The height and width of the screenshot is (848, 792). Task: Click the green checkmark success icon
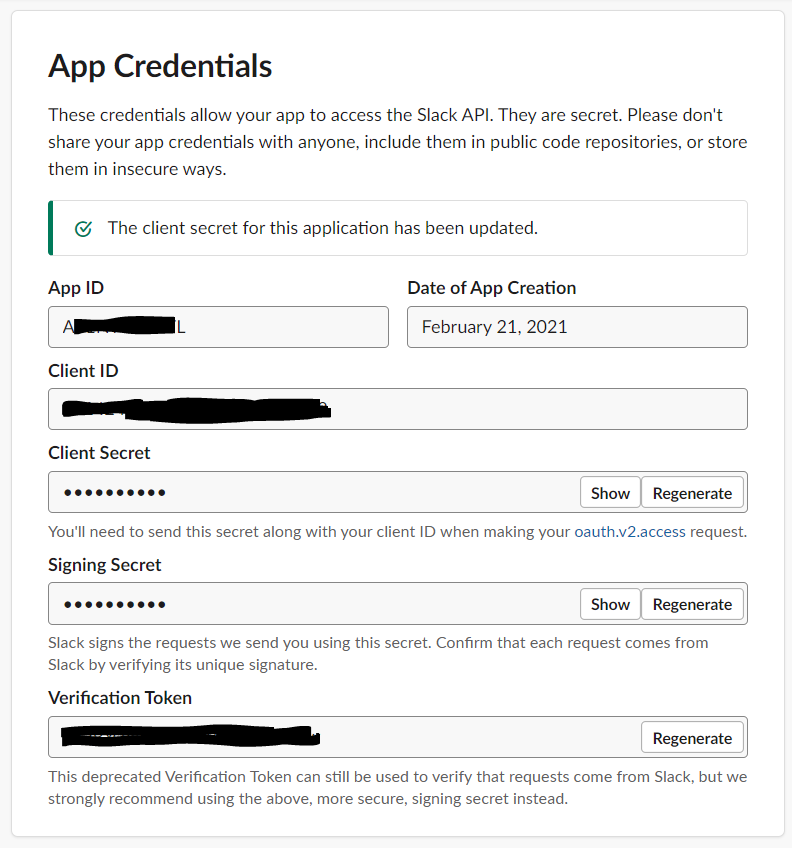click(83, 229)
